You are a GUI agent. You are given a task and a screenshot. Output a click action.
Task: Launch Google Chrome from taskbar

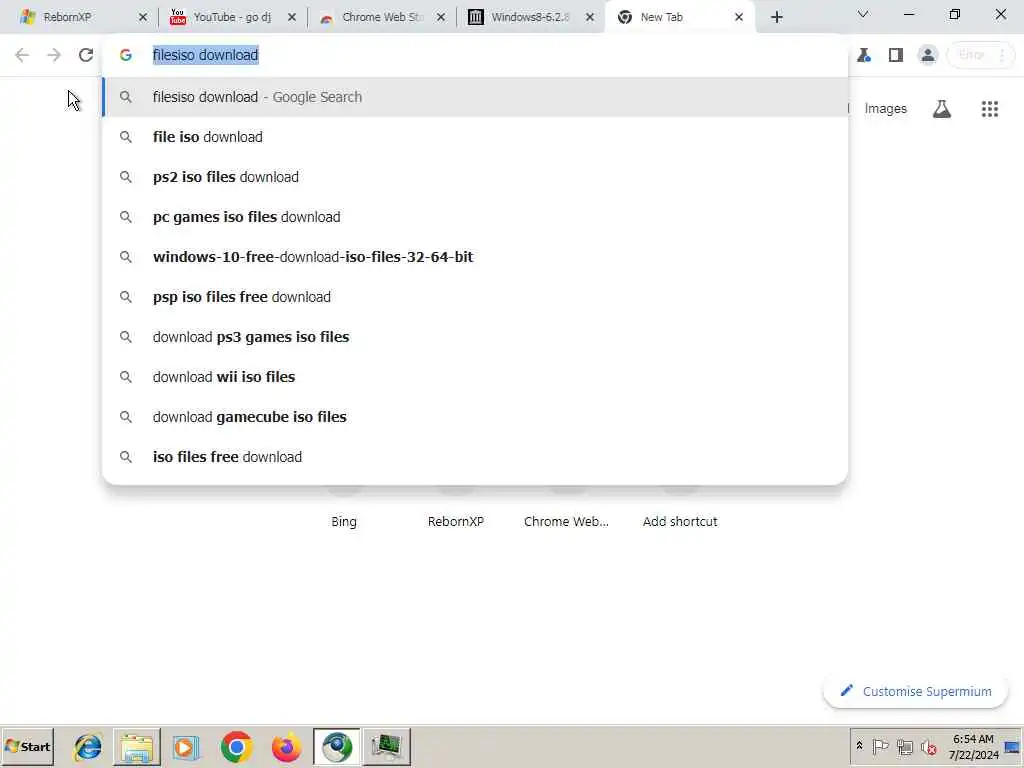[236, 746]
